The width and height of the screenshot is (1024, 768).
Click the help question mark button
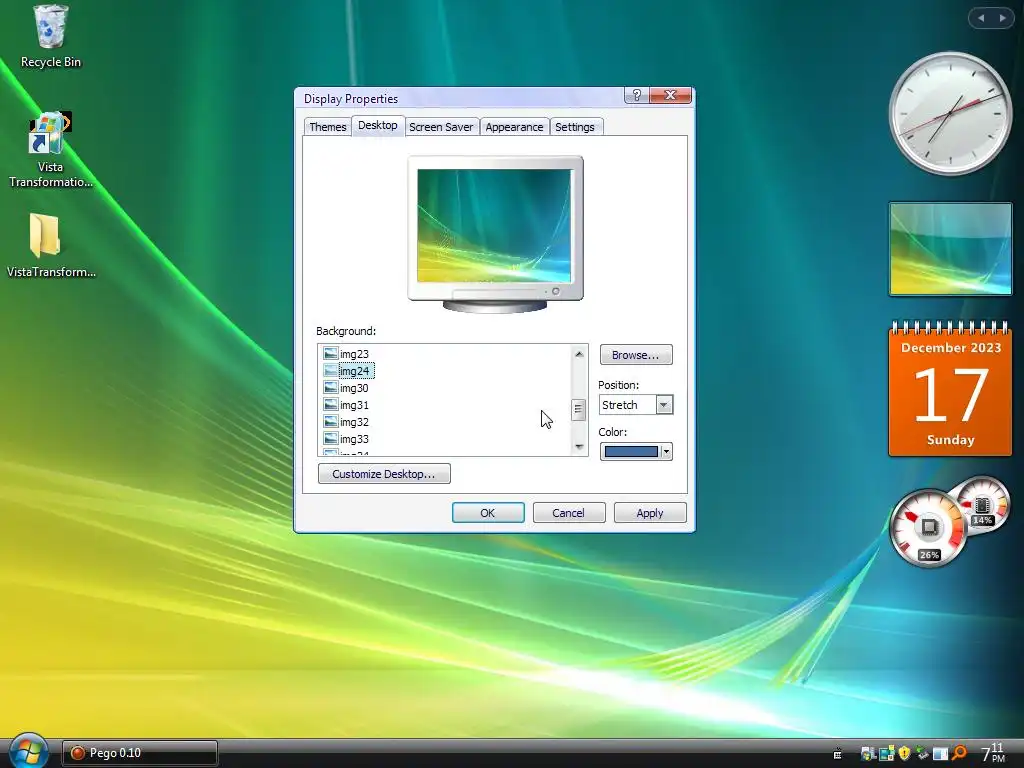point(637,95)
